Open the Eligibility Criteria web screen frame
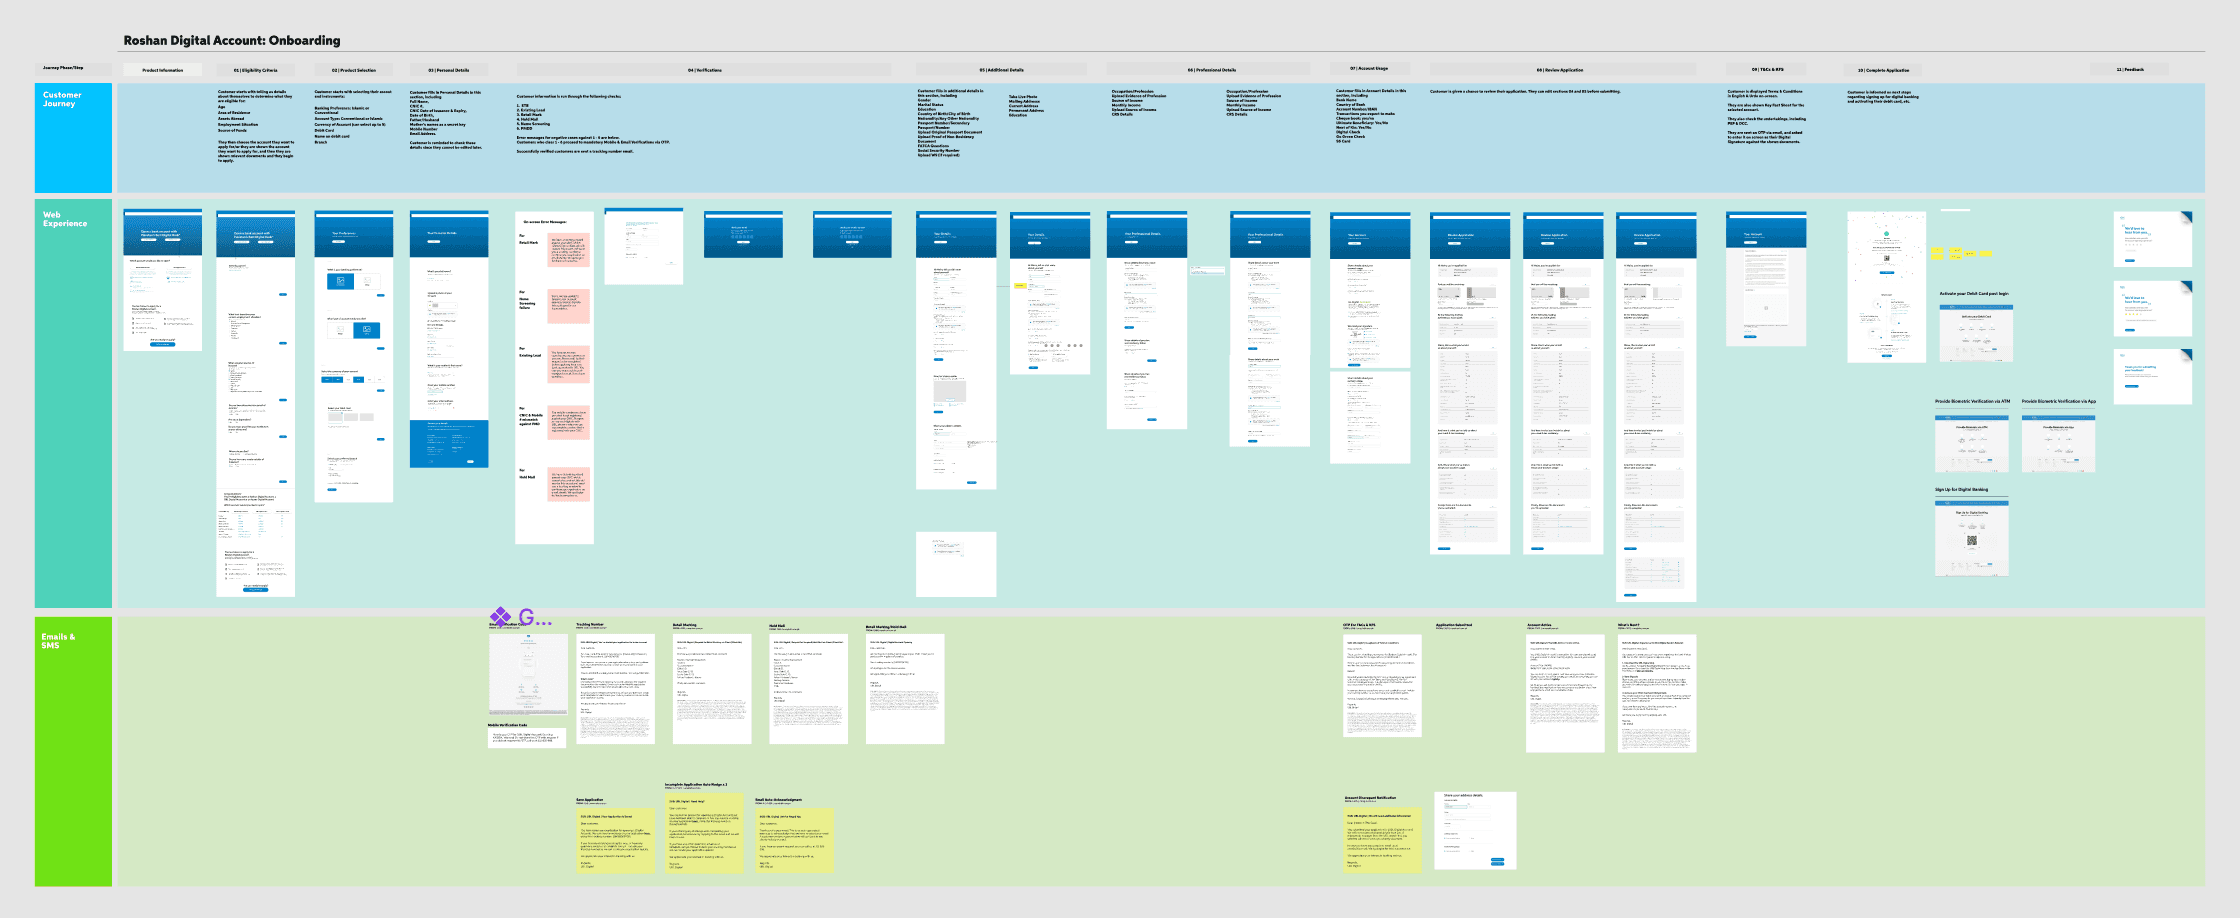The width and height of the screenshot is (2240, 918). pyautogui.click(x=255, y=404)
